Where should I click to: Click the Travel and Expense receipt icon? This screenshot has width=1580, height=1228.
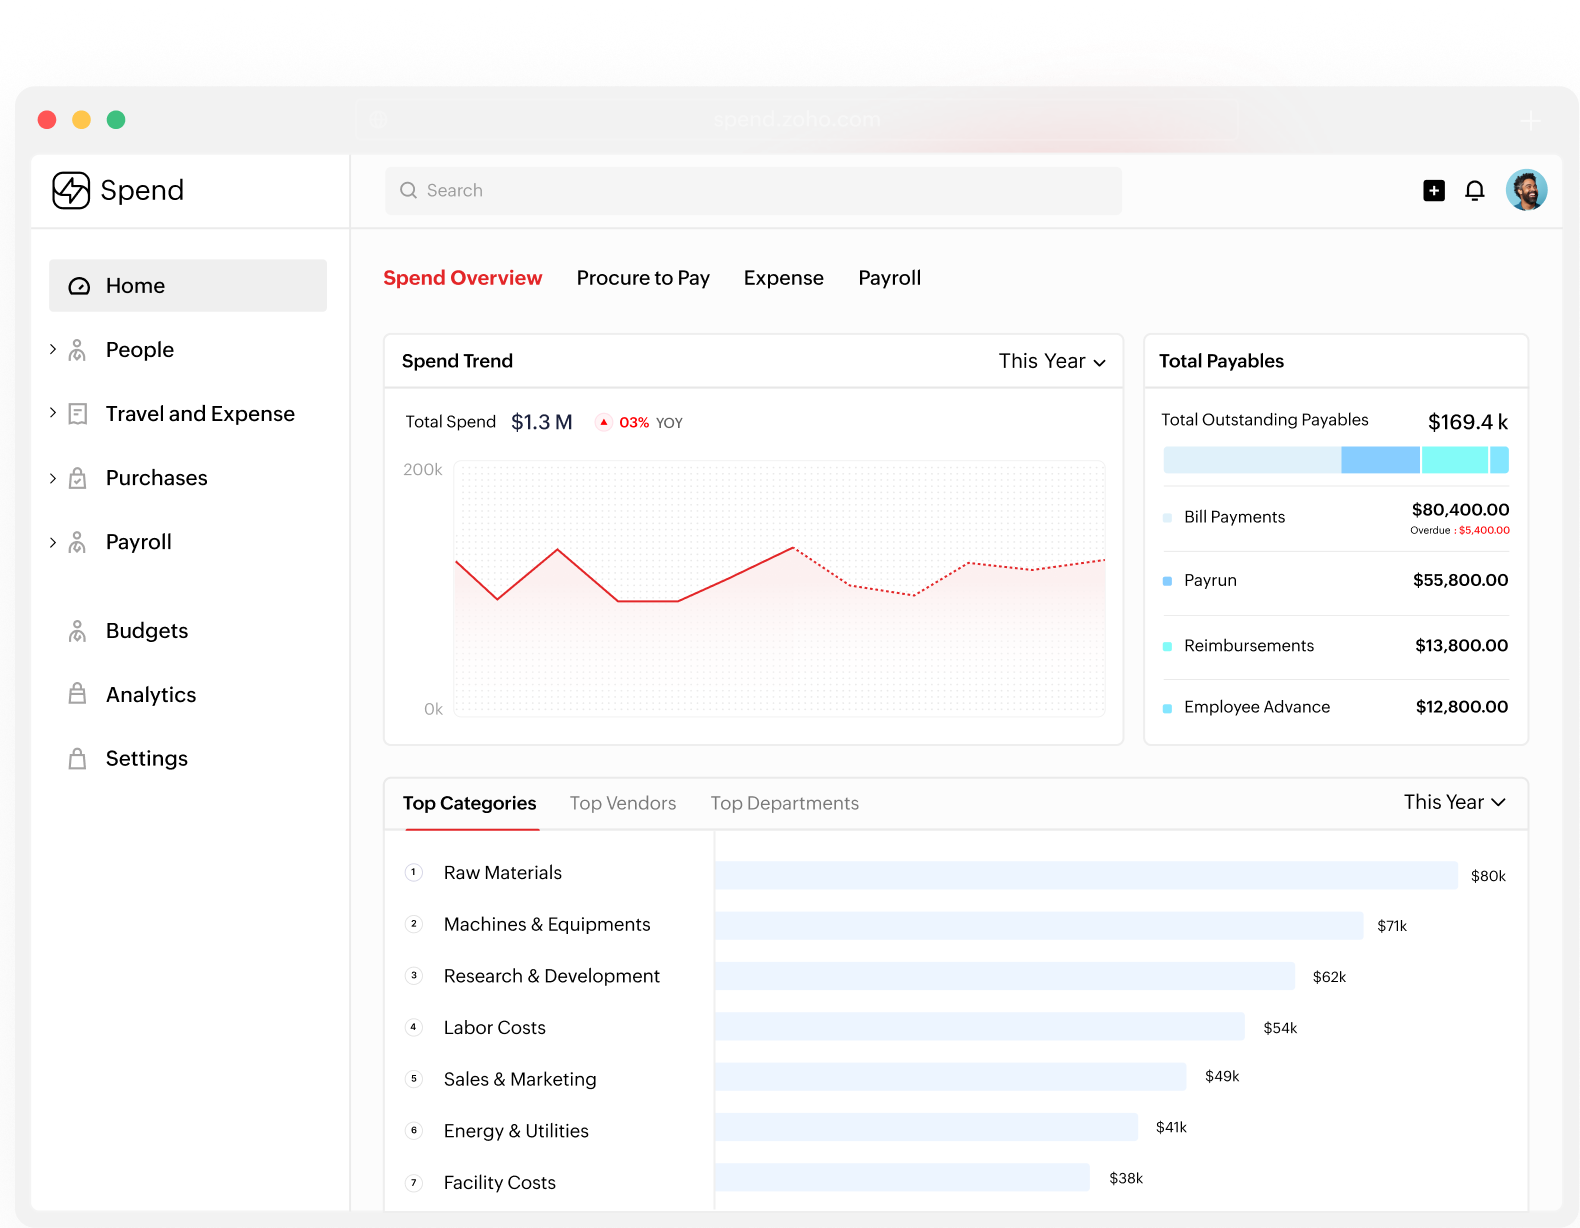click(77, 414)
